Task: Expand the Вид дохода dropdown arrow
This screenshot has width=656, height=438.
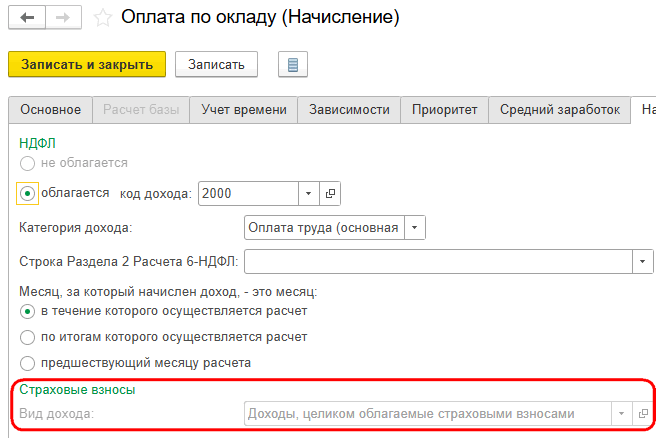Action: coord(622,414)
